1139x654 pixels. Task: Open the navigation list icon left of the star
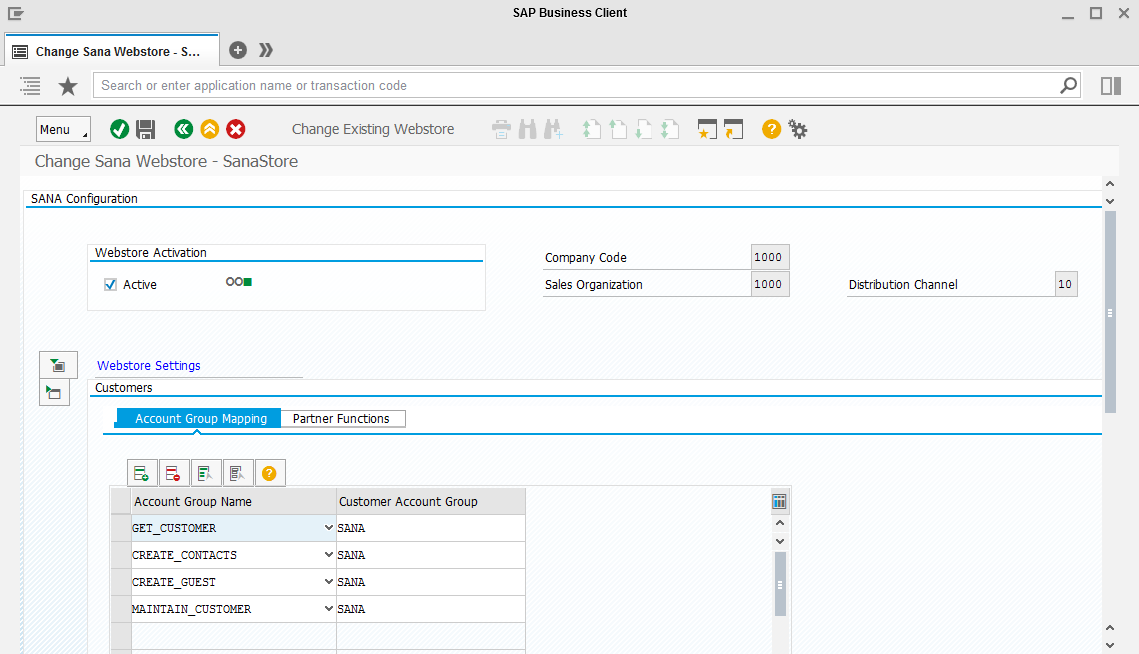click(x=31, y=86)
